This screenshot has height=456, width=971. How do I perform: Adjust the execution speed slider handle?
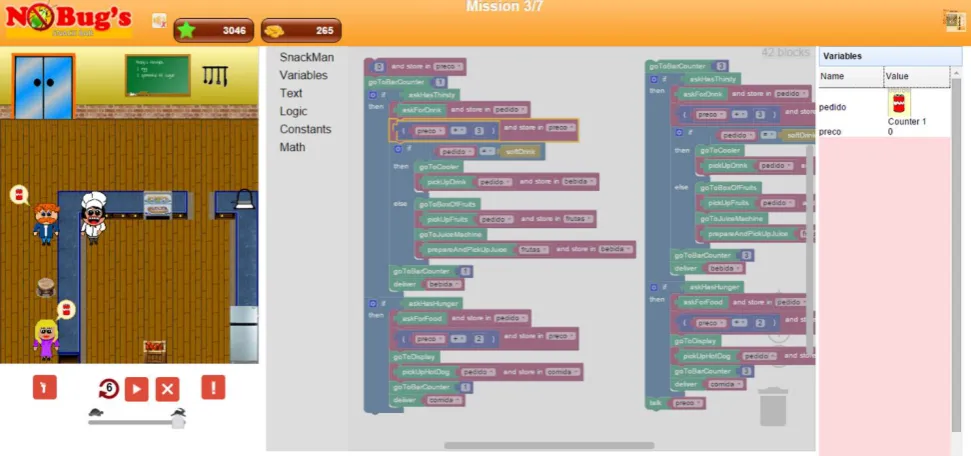[178, 421]
